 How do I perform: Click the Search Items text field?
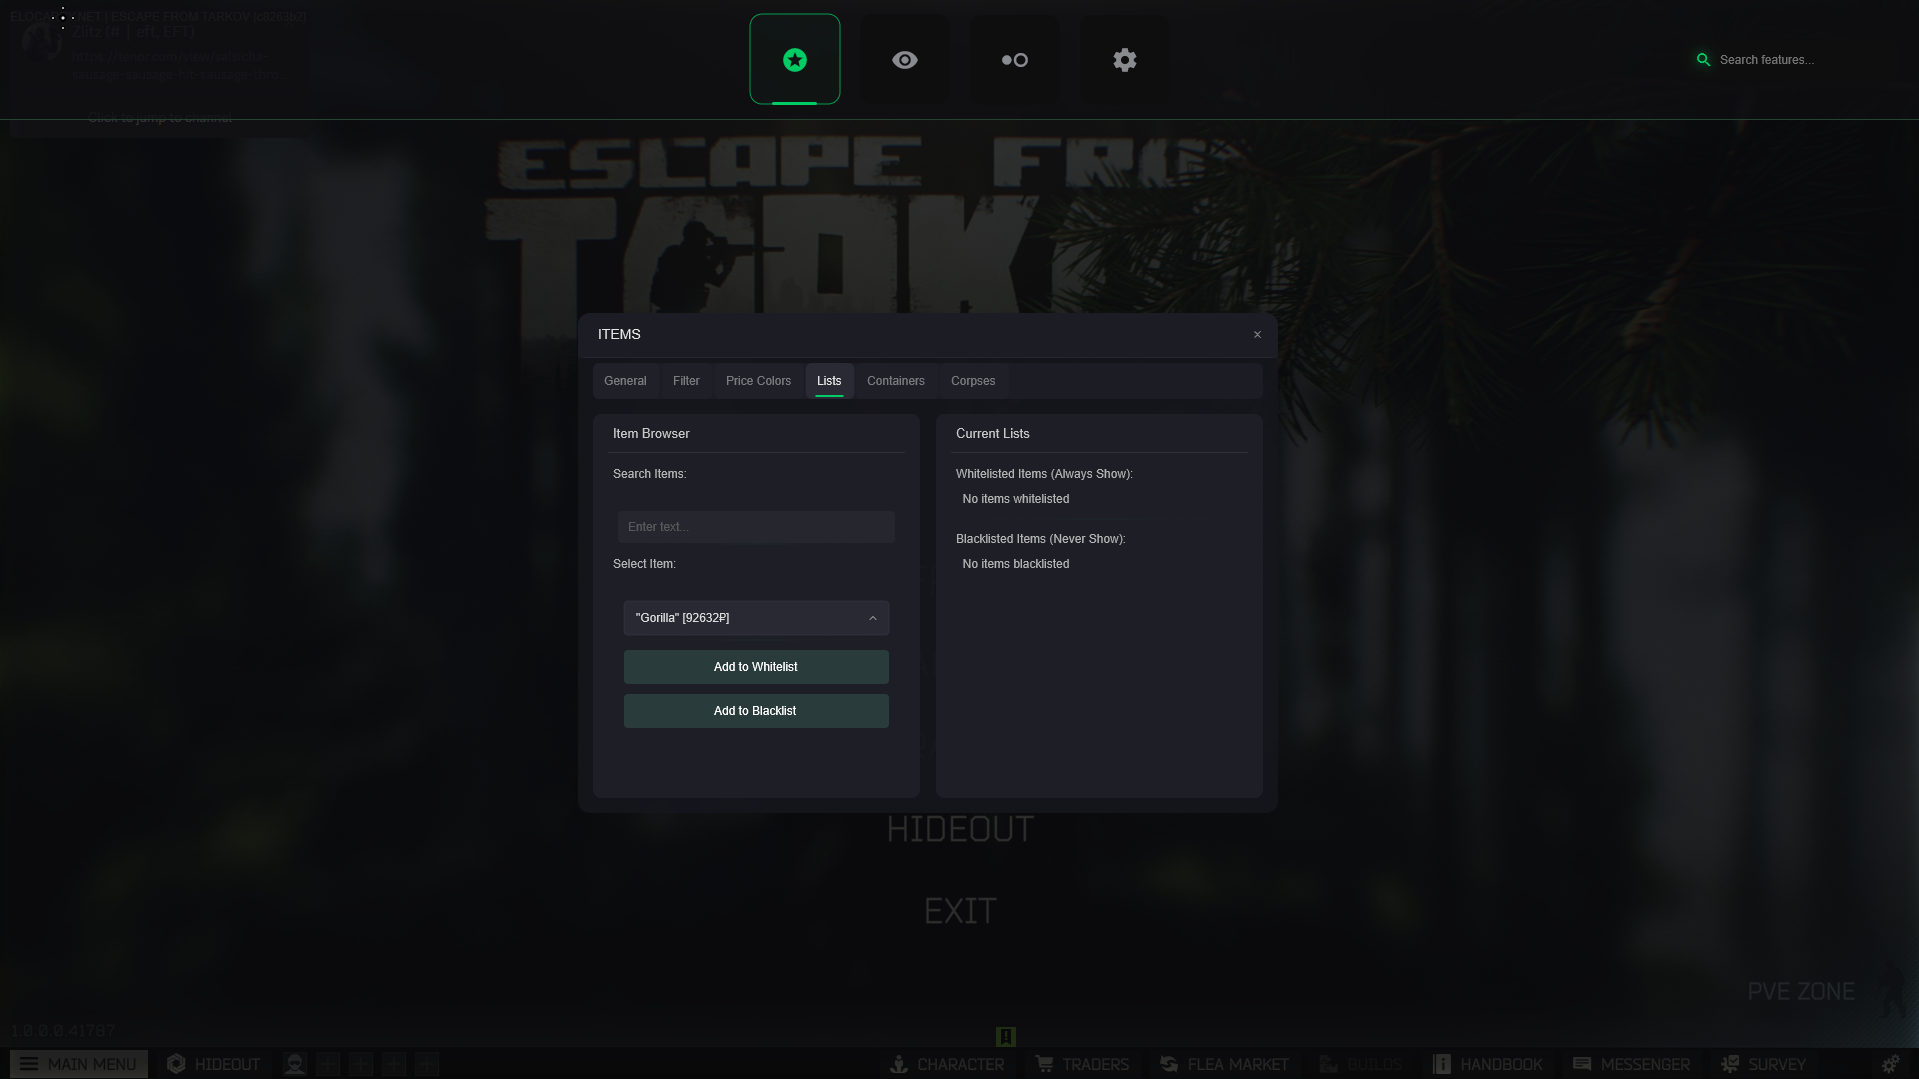click(x=755, y=527)
